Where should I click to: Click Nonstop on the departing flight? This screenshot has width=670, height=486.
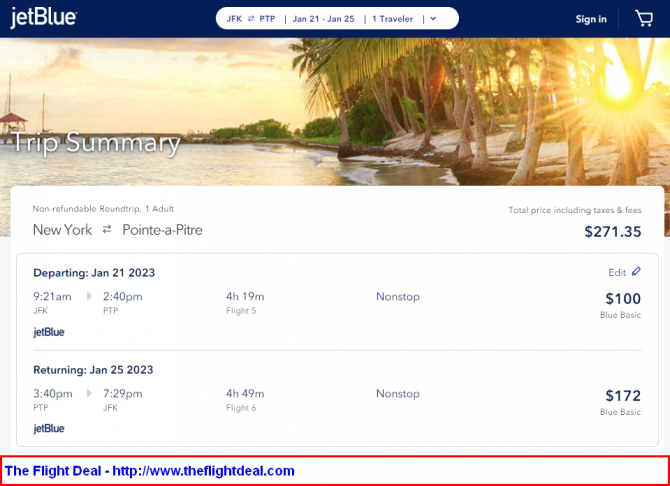(x=398, y=297)
